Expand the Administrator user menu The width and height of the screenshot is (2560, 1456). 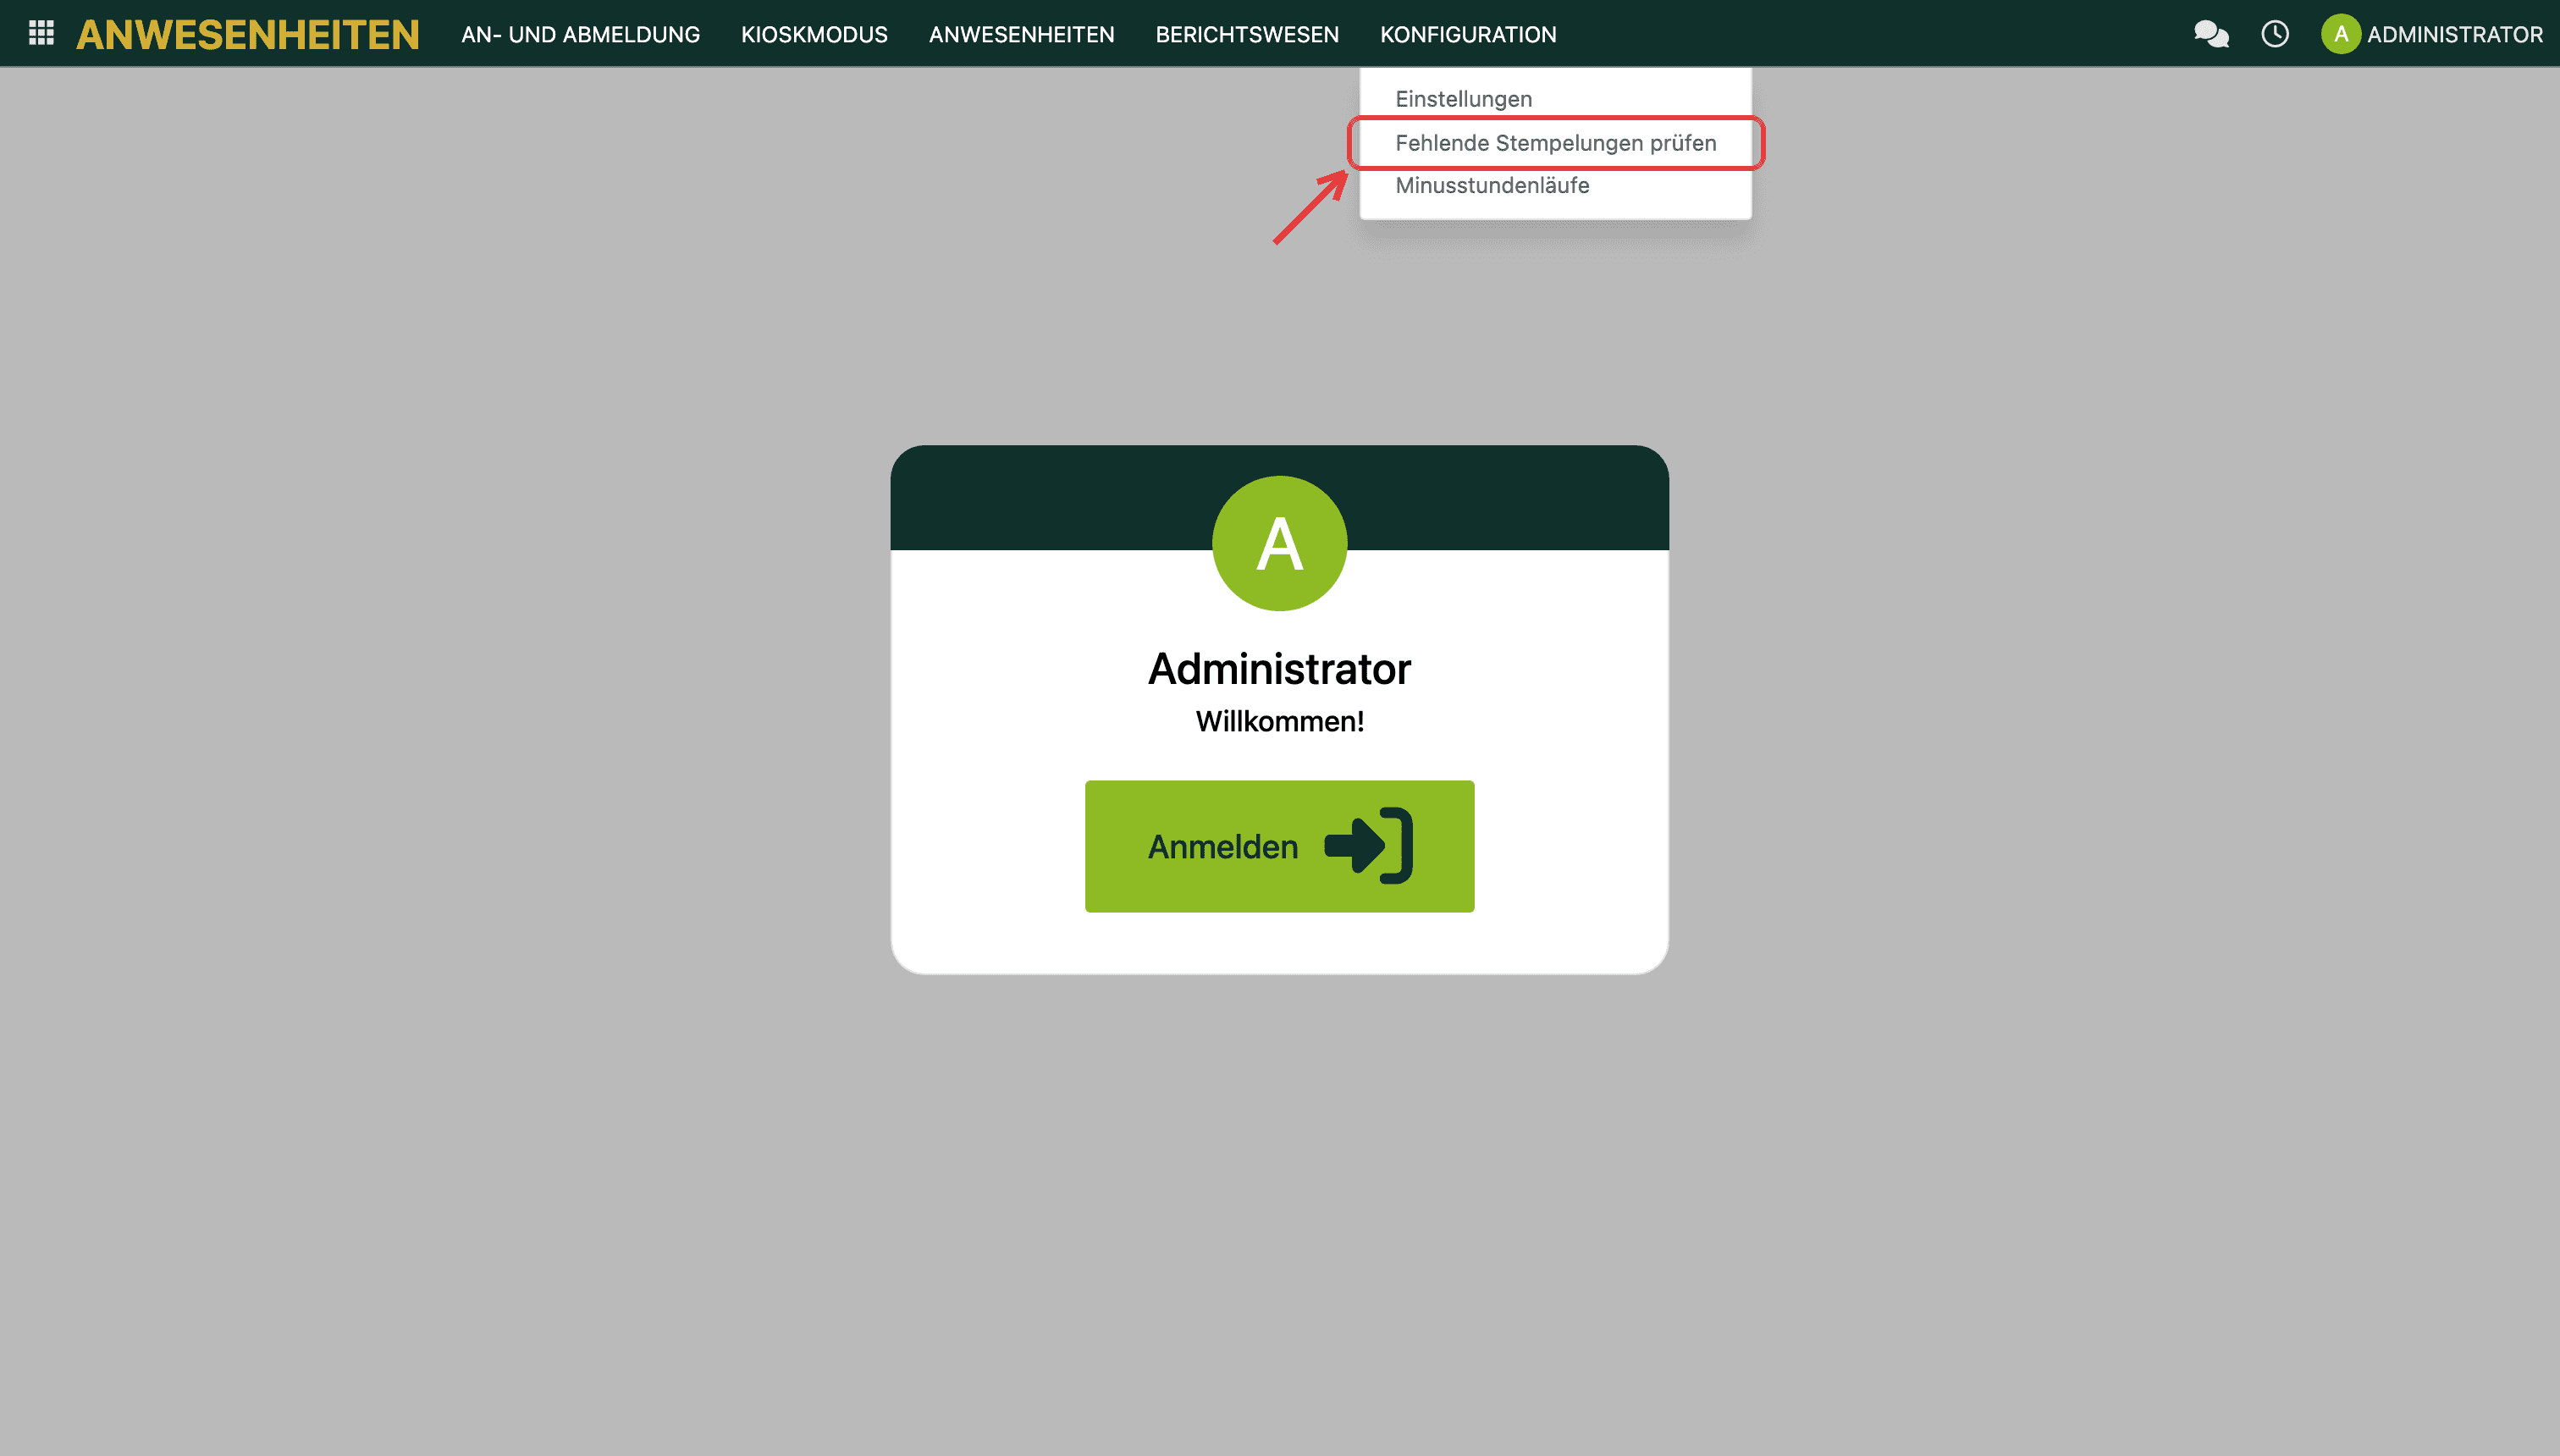pos(2431,34)
